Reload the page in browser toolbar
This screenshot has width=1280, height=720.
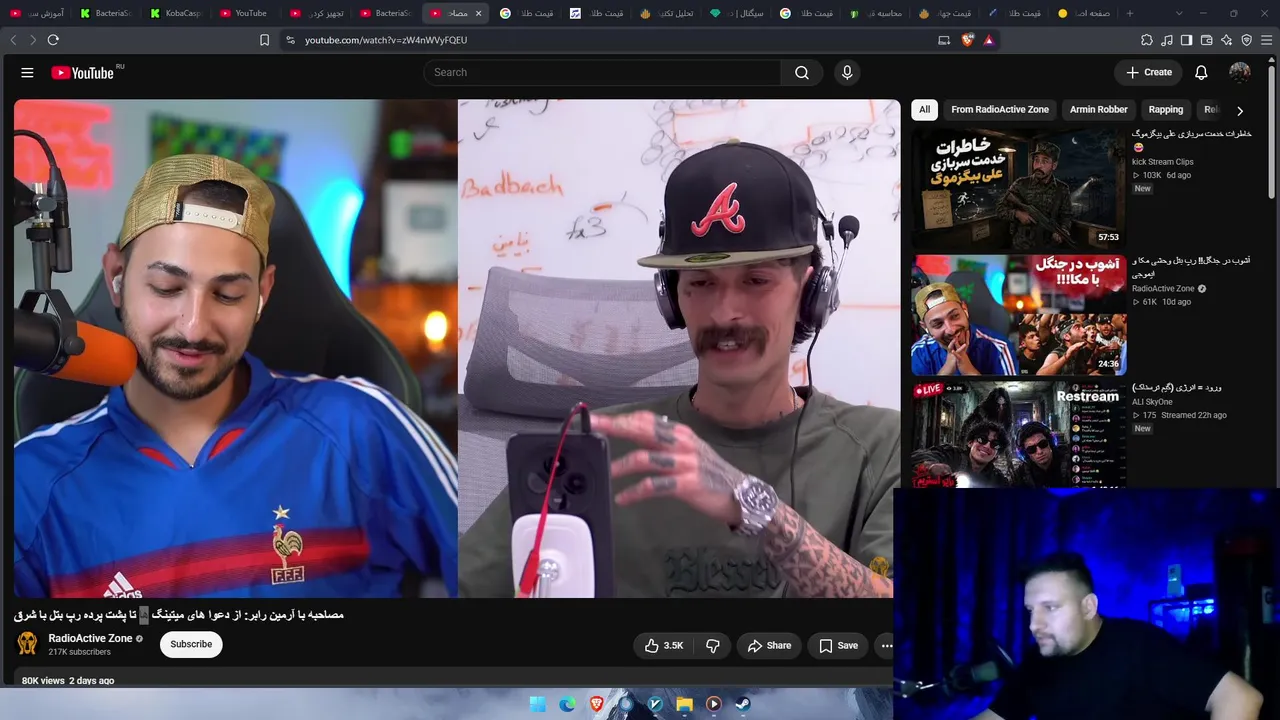[x=53, y=40]
